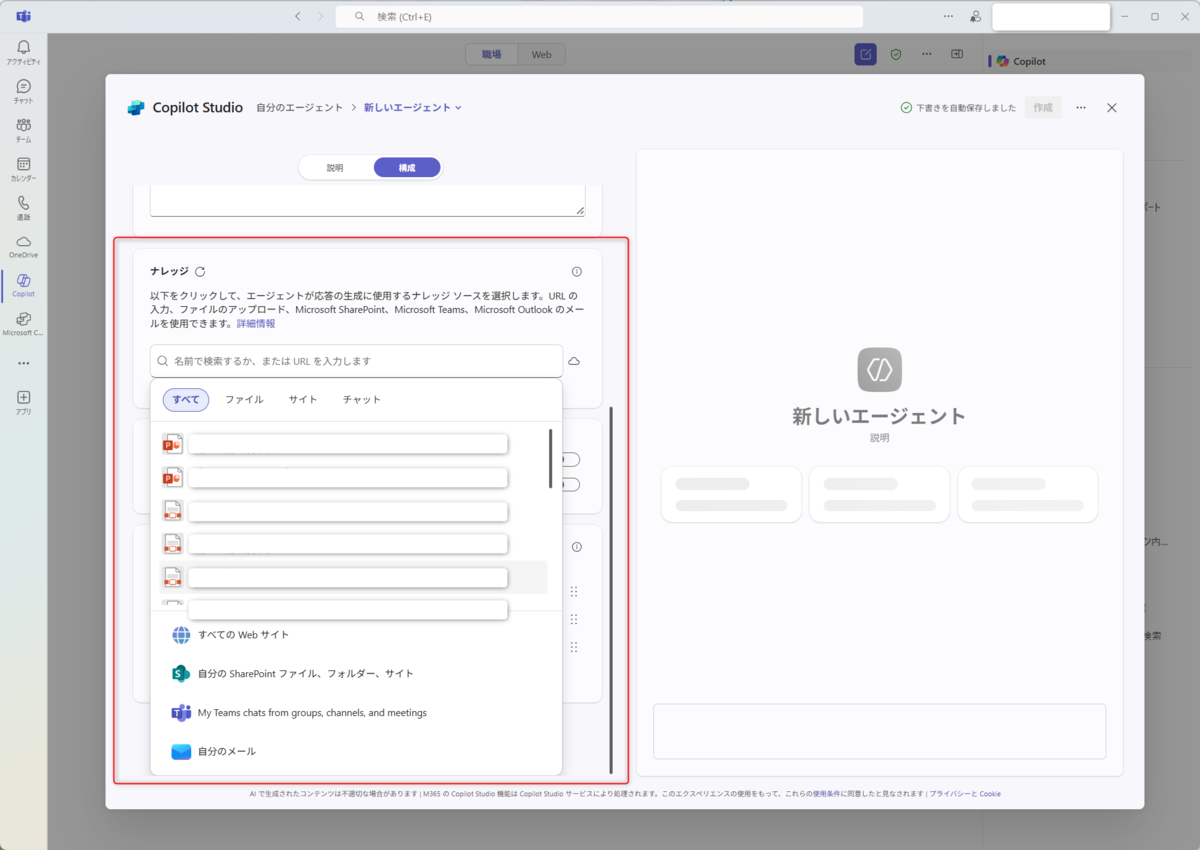Select Copilot in the Teams sidebar

coord(23,285)
